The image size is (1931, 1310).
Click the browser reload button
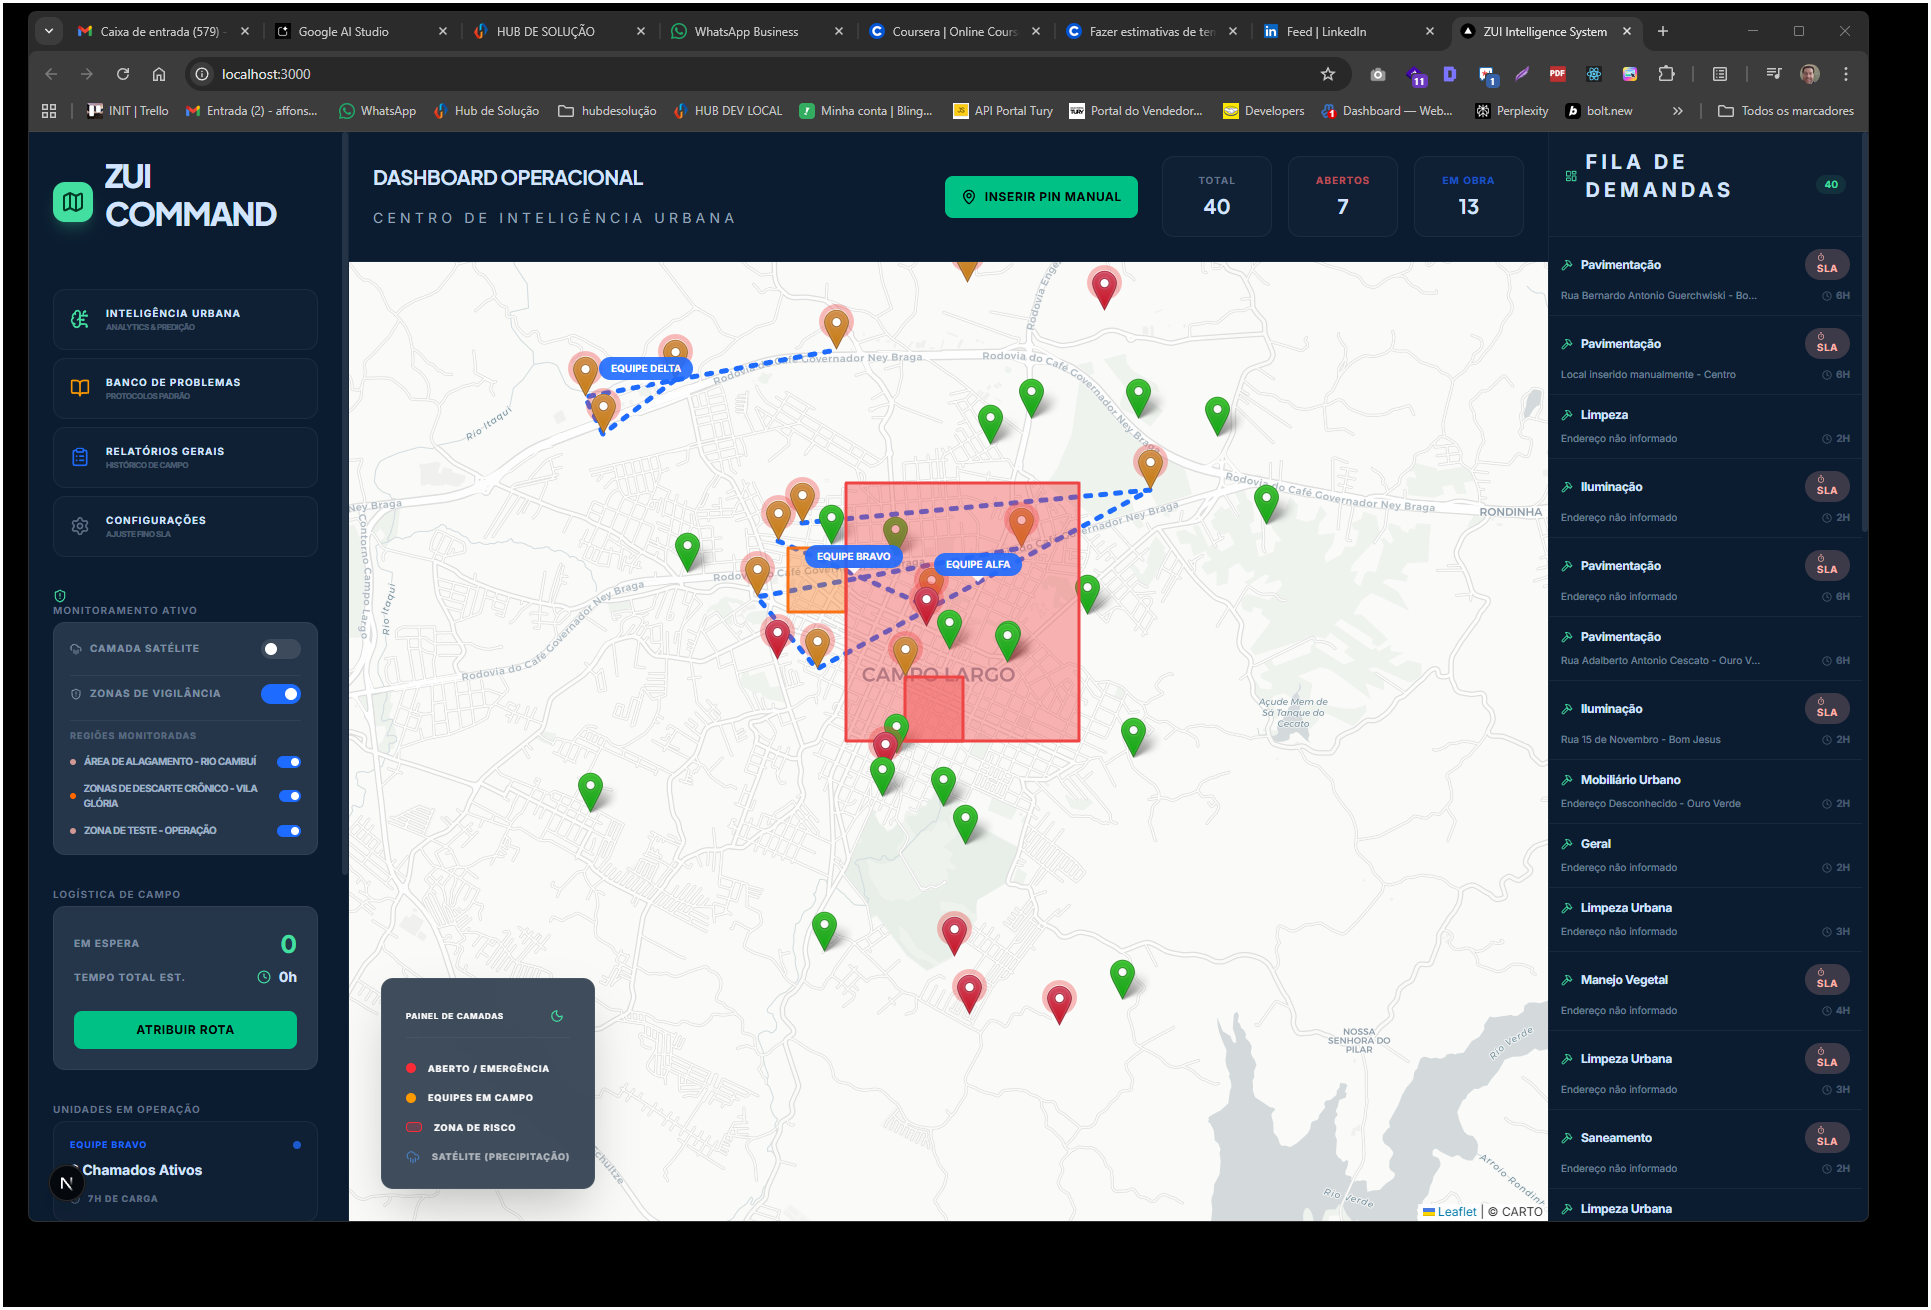[123, 74]
